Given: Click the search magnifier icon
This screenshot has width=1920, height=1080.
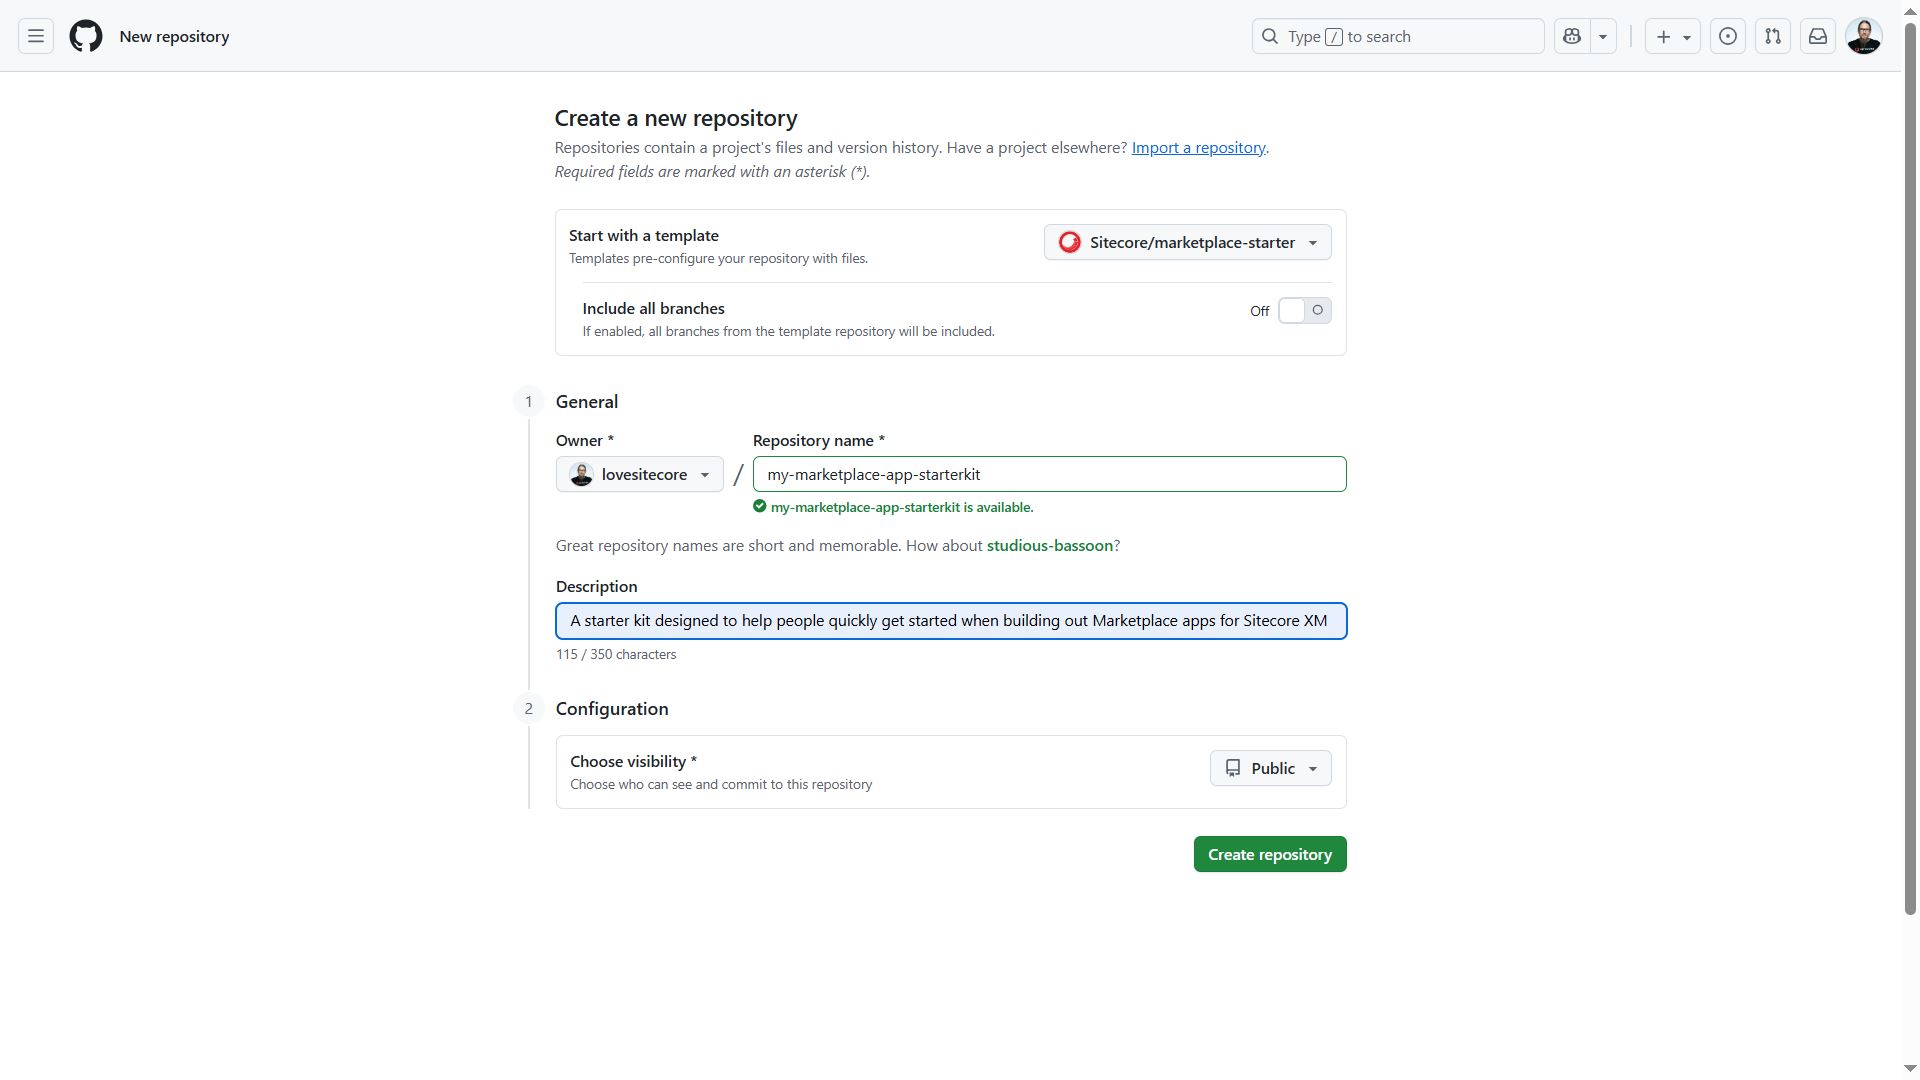Looking at the screenshot, I should pos(1270,35).
